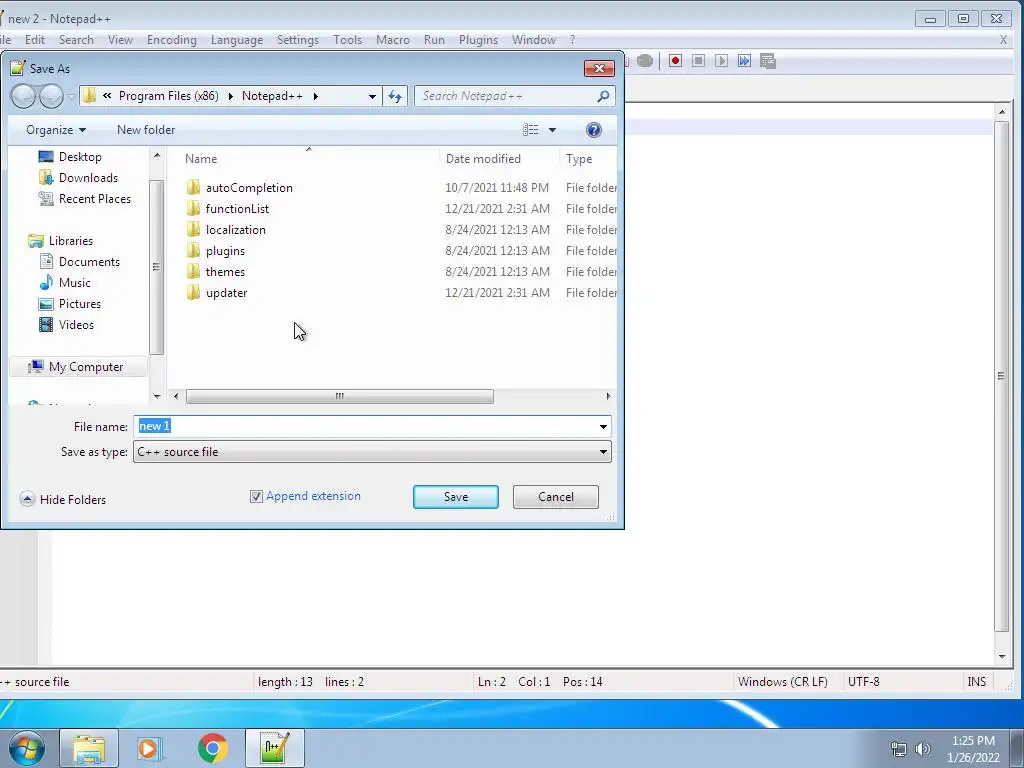Start macro recording in Notepad++ toolbar
This screenshot has height=768, width=1024.
pos(675,61)
